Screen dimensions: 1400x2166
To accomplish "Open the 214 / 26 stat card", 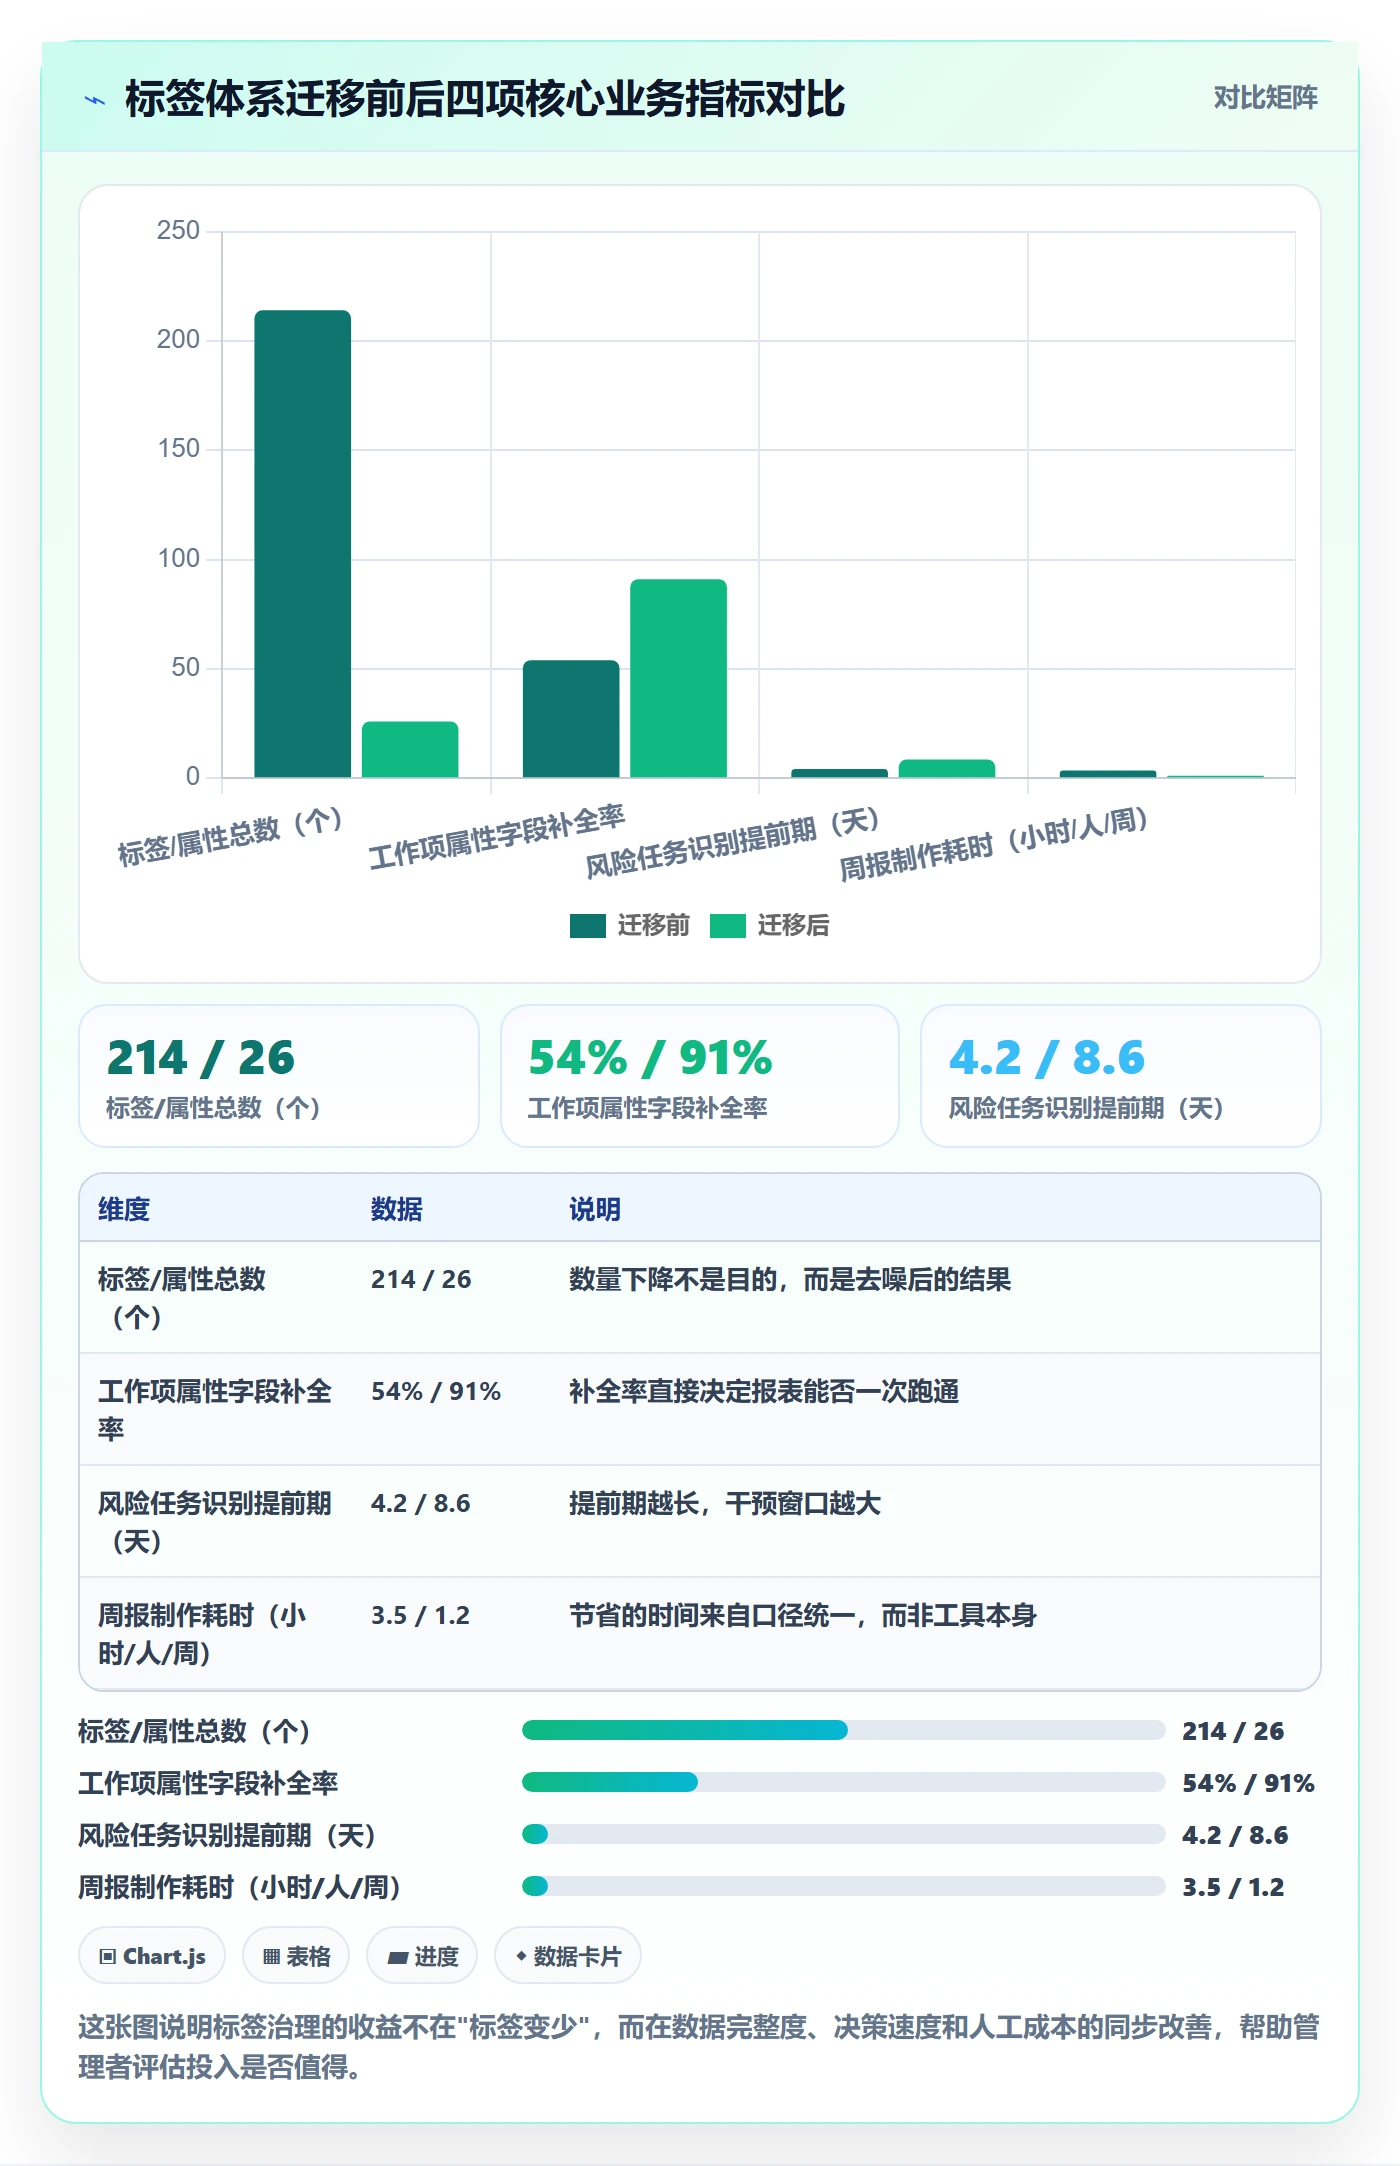I will pos(279,1076).
